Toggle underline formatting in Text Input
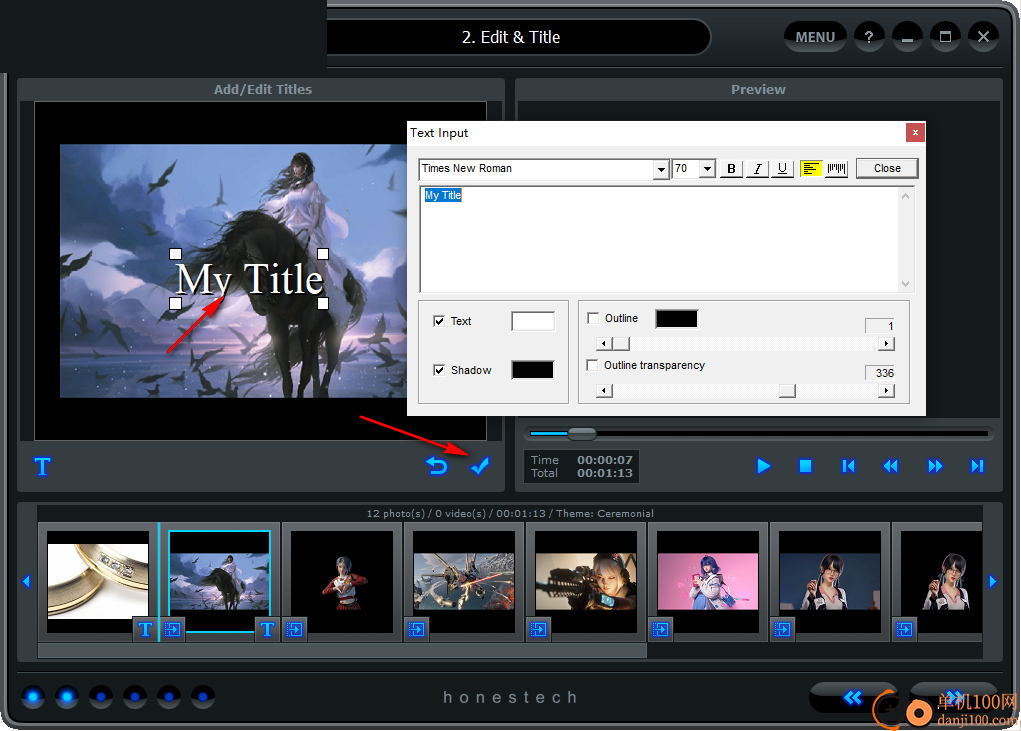The width and height of the screenshot is (1021, 731). coord(783,169)
